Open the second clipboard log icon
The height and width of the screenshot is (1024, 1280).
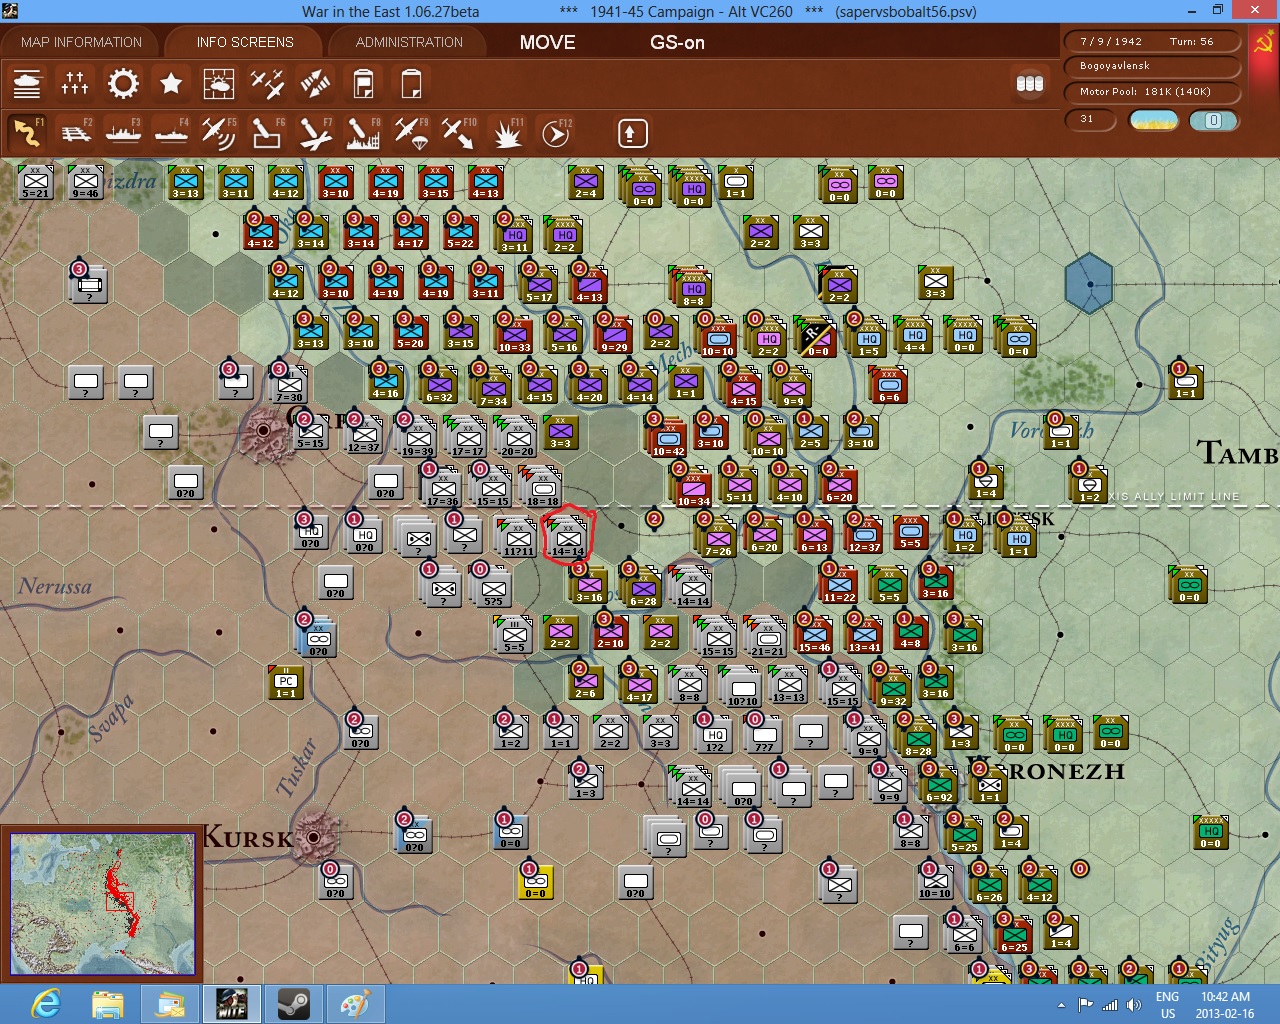click(411, 84)
